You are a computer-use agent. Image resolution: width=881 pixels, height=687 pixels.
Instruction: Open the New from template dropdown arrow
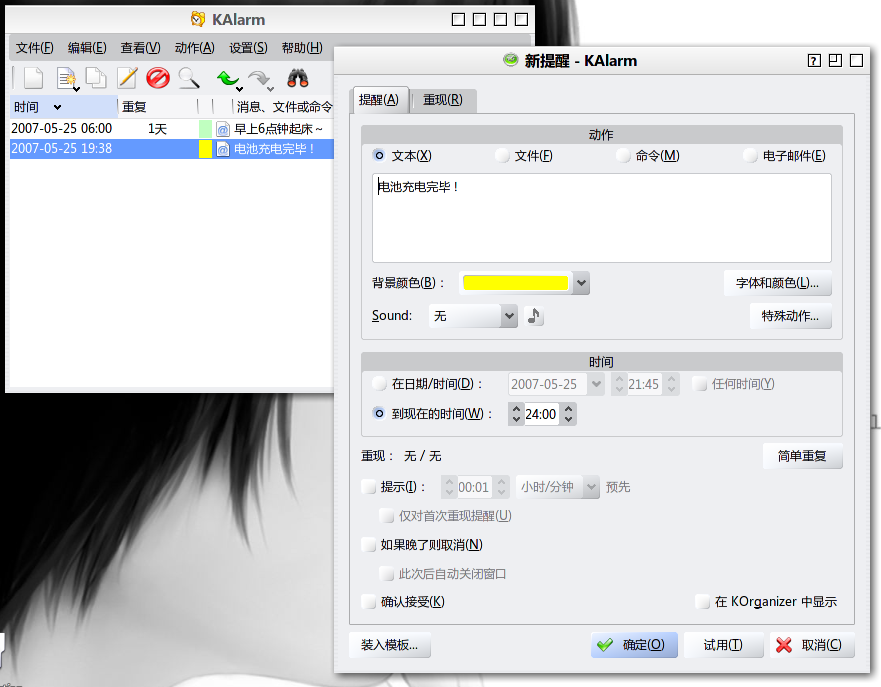77,89
